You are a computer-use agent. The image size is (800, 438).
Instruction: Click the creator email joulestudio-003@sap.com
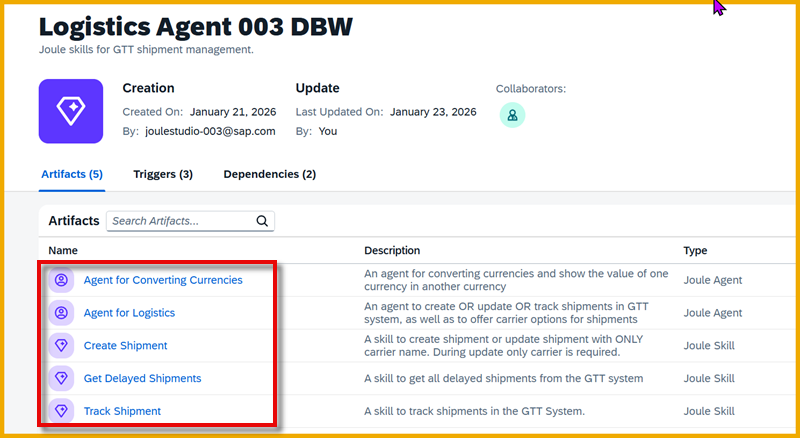click(210, 131)
